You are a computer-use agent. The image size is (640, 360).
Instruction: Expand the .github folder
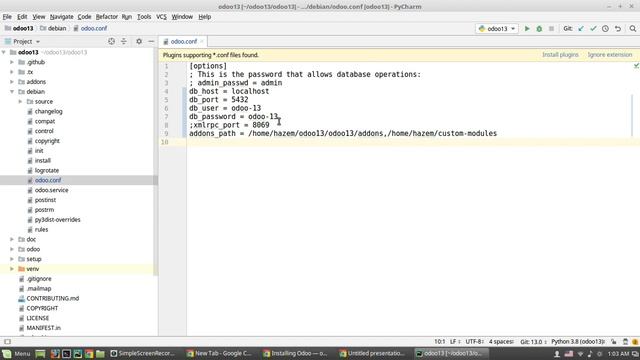pos(12,62)
